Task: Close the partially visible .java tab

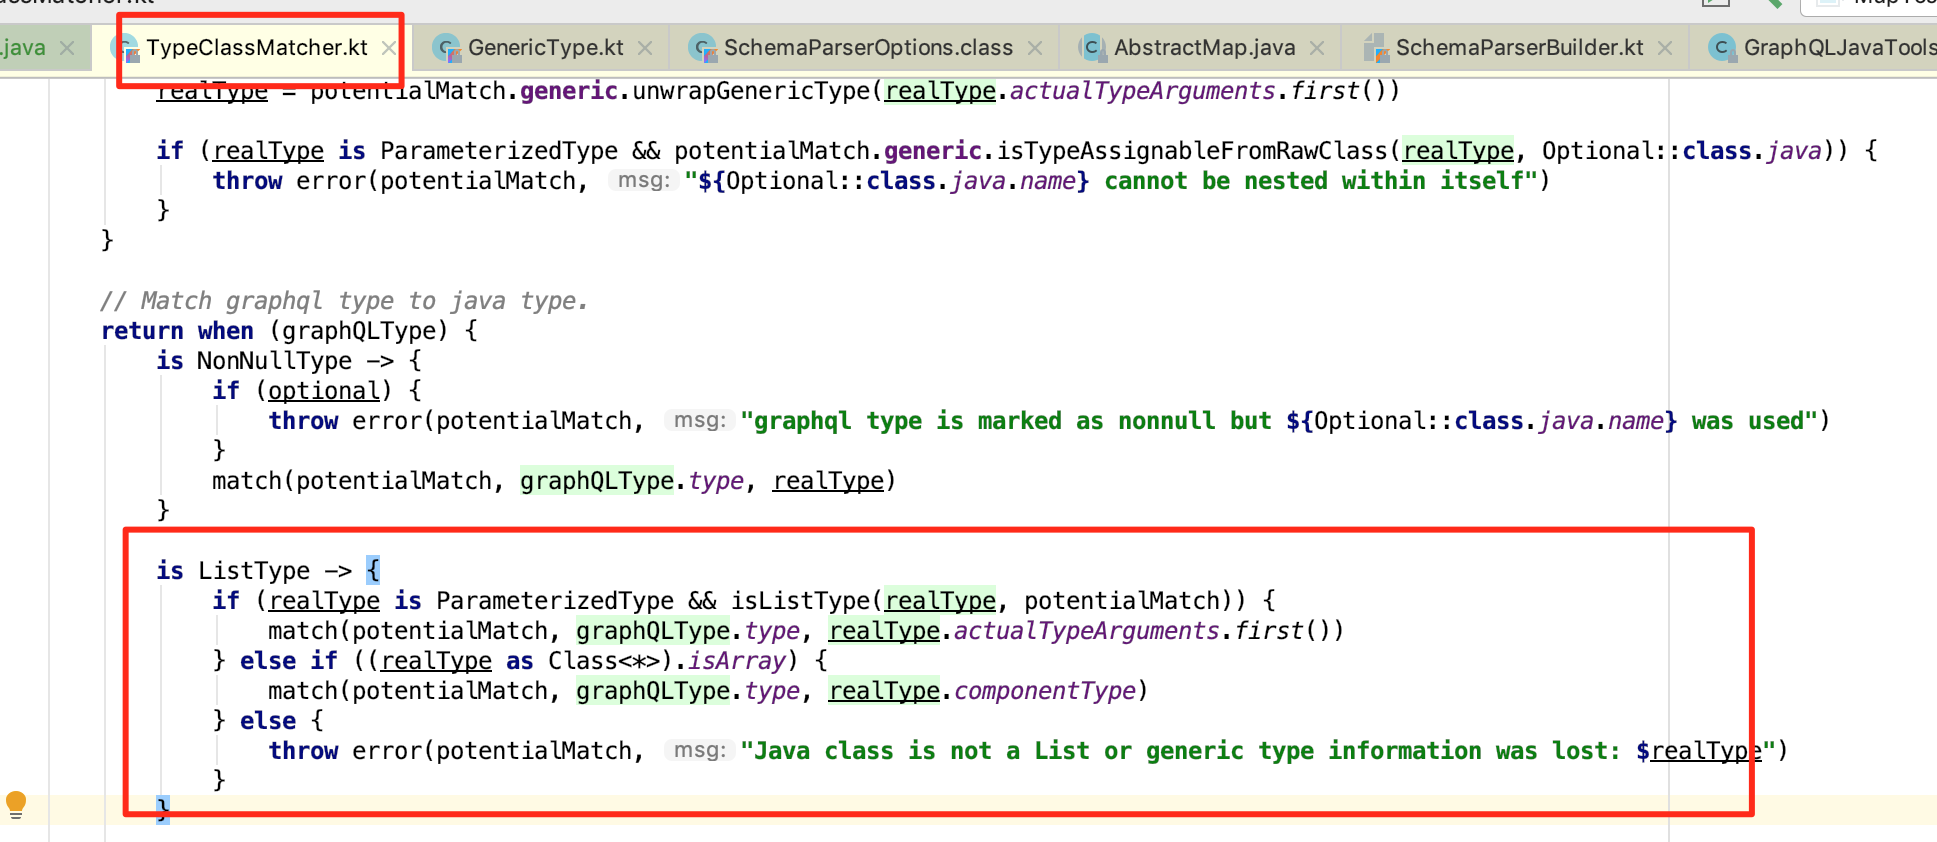Action: (67, 48)
